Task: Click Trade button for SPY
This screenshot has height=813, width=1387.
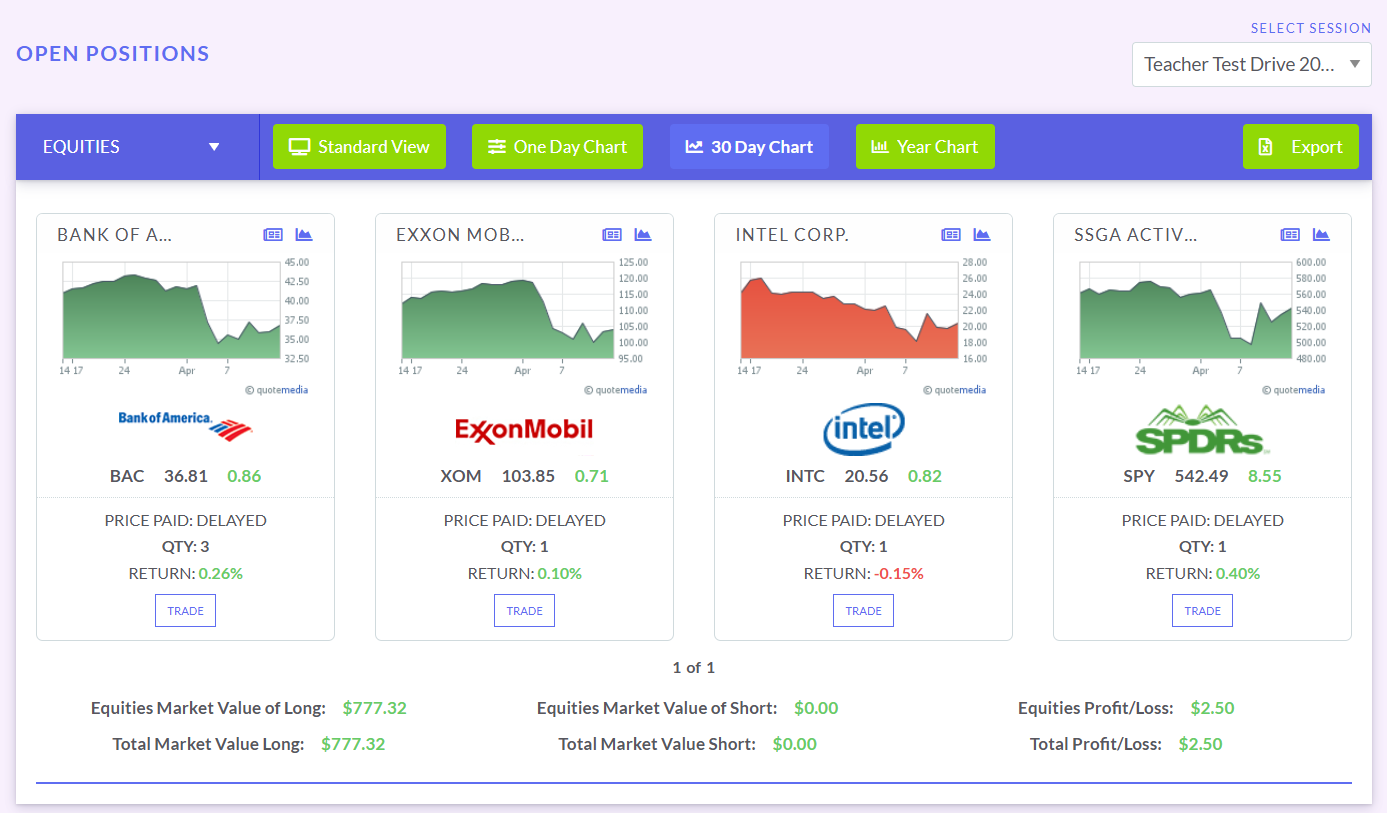Action: tap(1203, 611)
